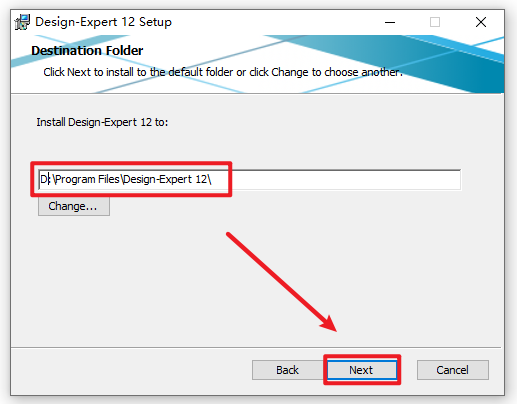The width and height of the screenshot is (517, 404).
Task: Click the "D:" drive letter in path
Action: (x=45, y=179)
